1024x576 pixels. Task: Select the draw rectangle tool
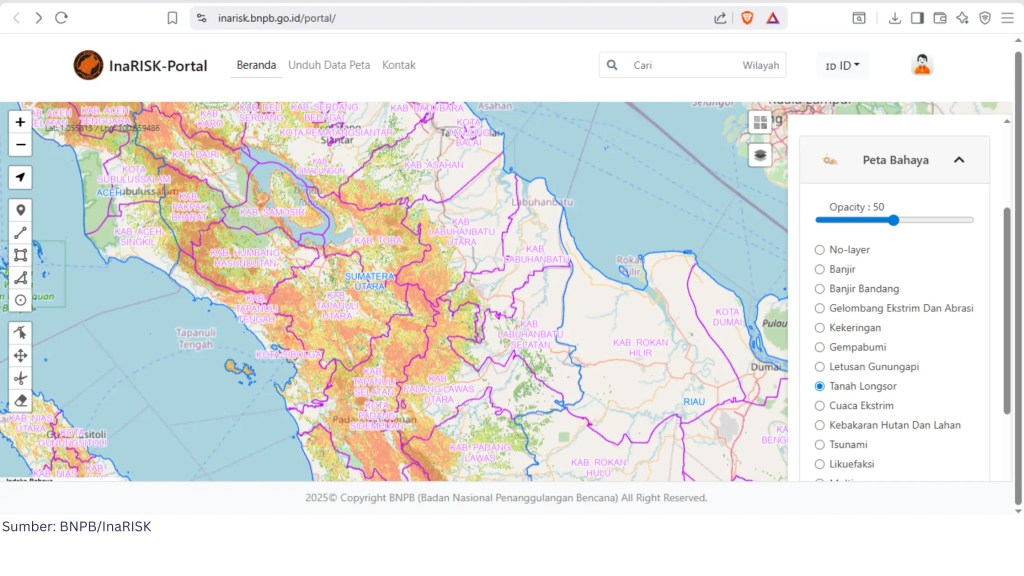click(x=20, y=255)
